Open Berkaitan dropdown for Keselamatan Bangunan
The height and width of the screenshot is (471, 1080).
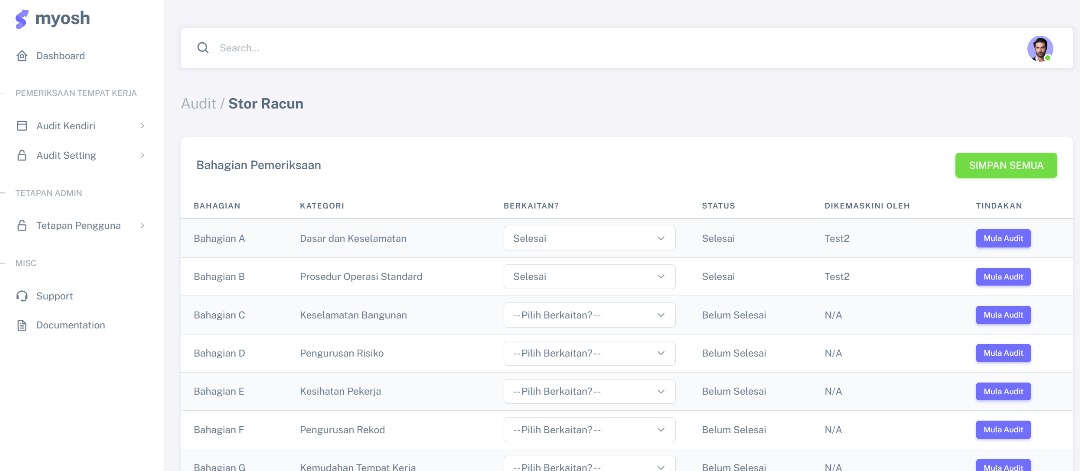589,315
